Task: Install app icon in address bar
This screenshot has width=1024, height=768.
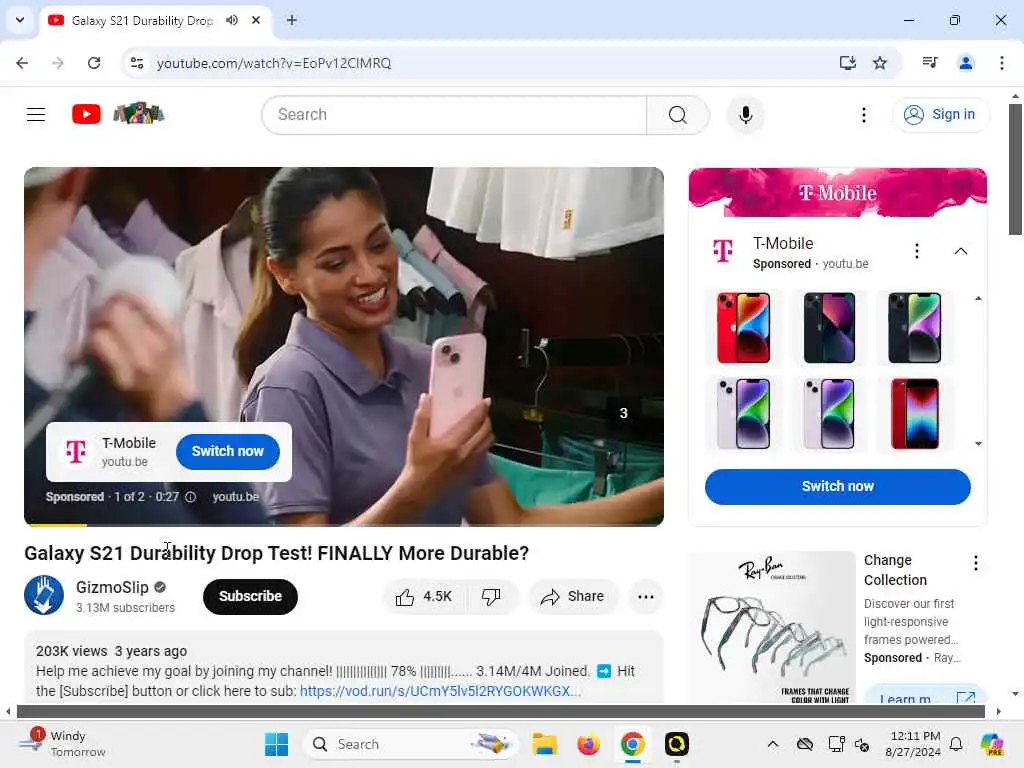Action: 847,63
